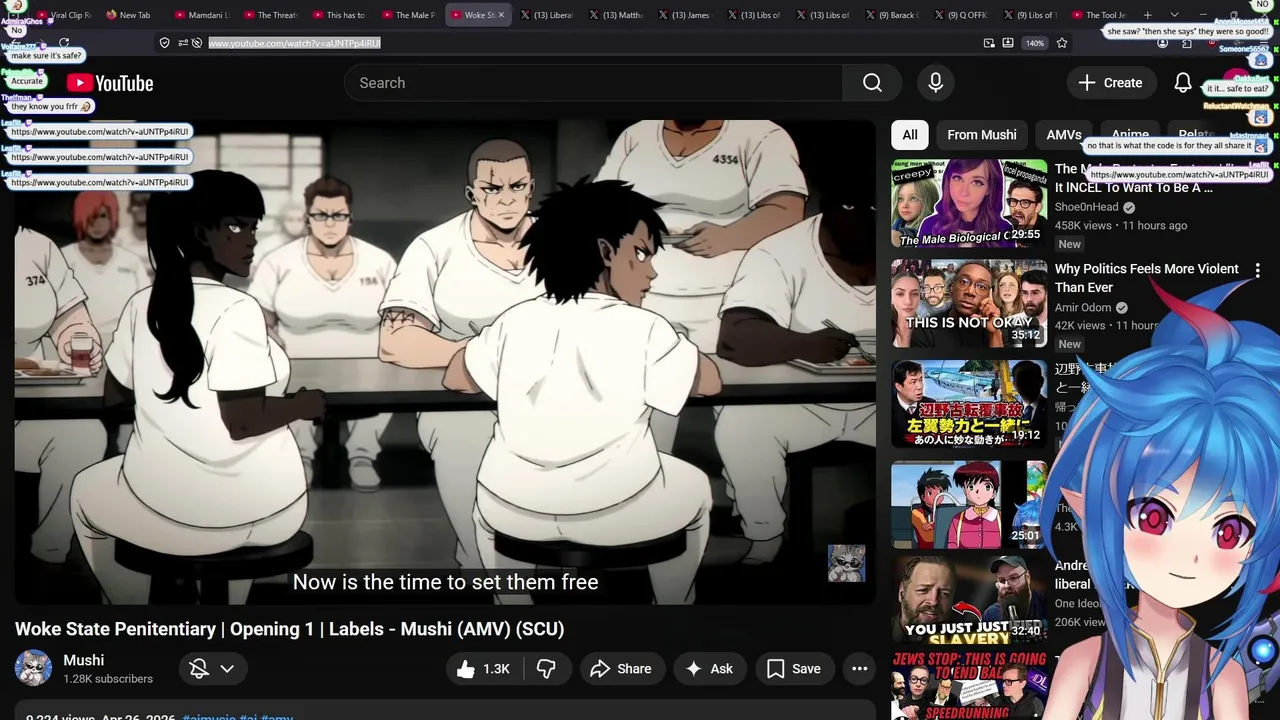Open subscription notification bell dropdown

click(213, 669)
